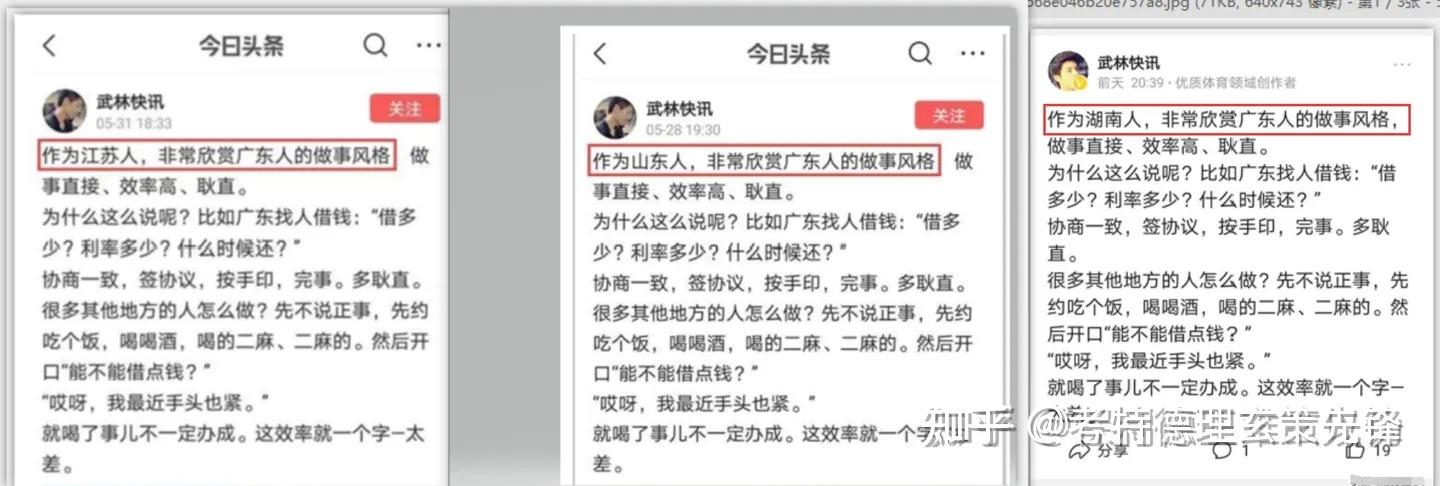This screenshot has width=1440, height=486.
Task: Open three-dot menu in the 江苏人 post header
Action: point(429,46)
